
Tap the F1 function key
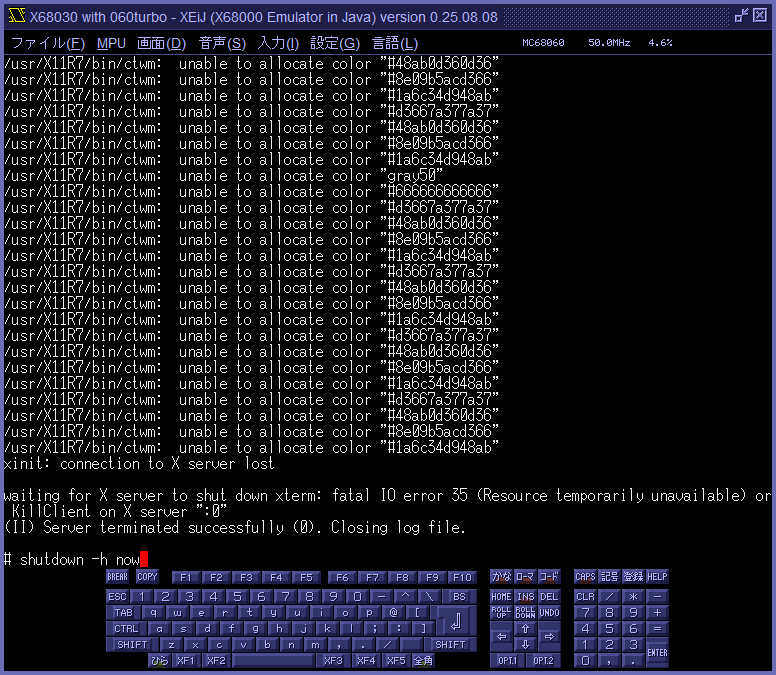[x=186, y=578]
